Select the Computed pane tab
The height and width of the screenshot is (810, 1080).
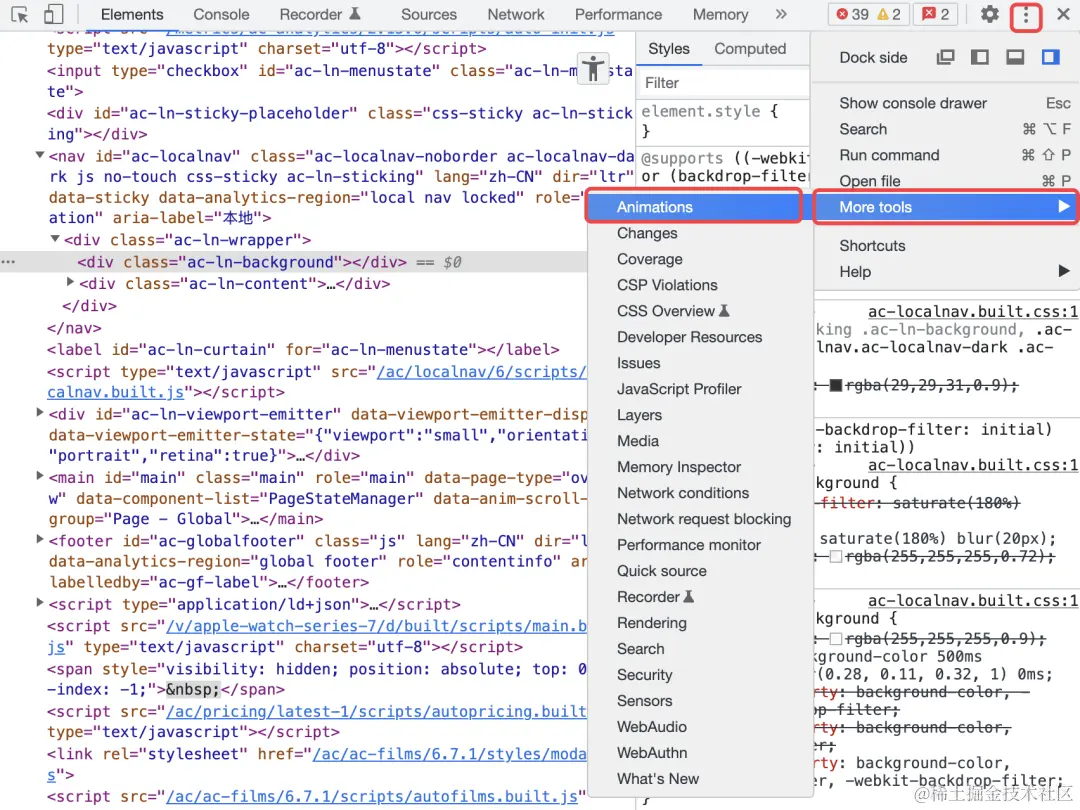pos(750,49)
